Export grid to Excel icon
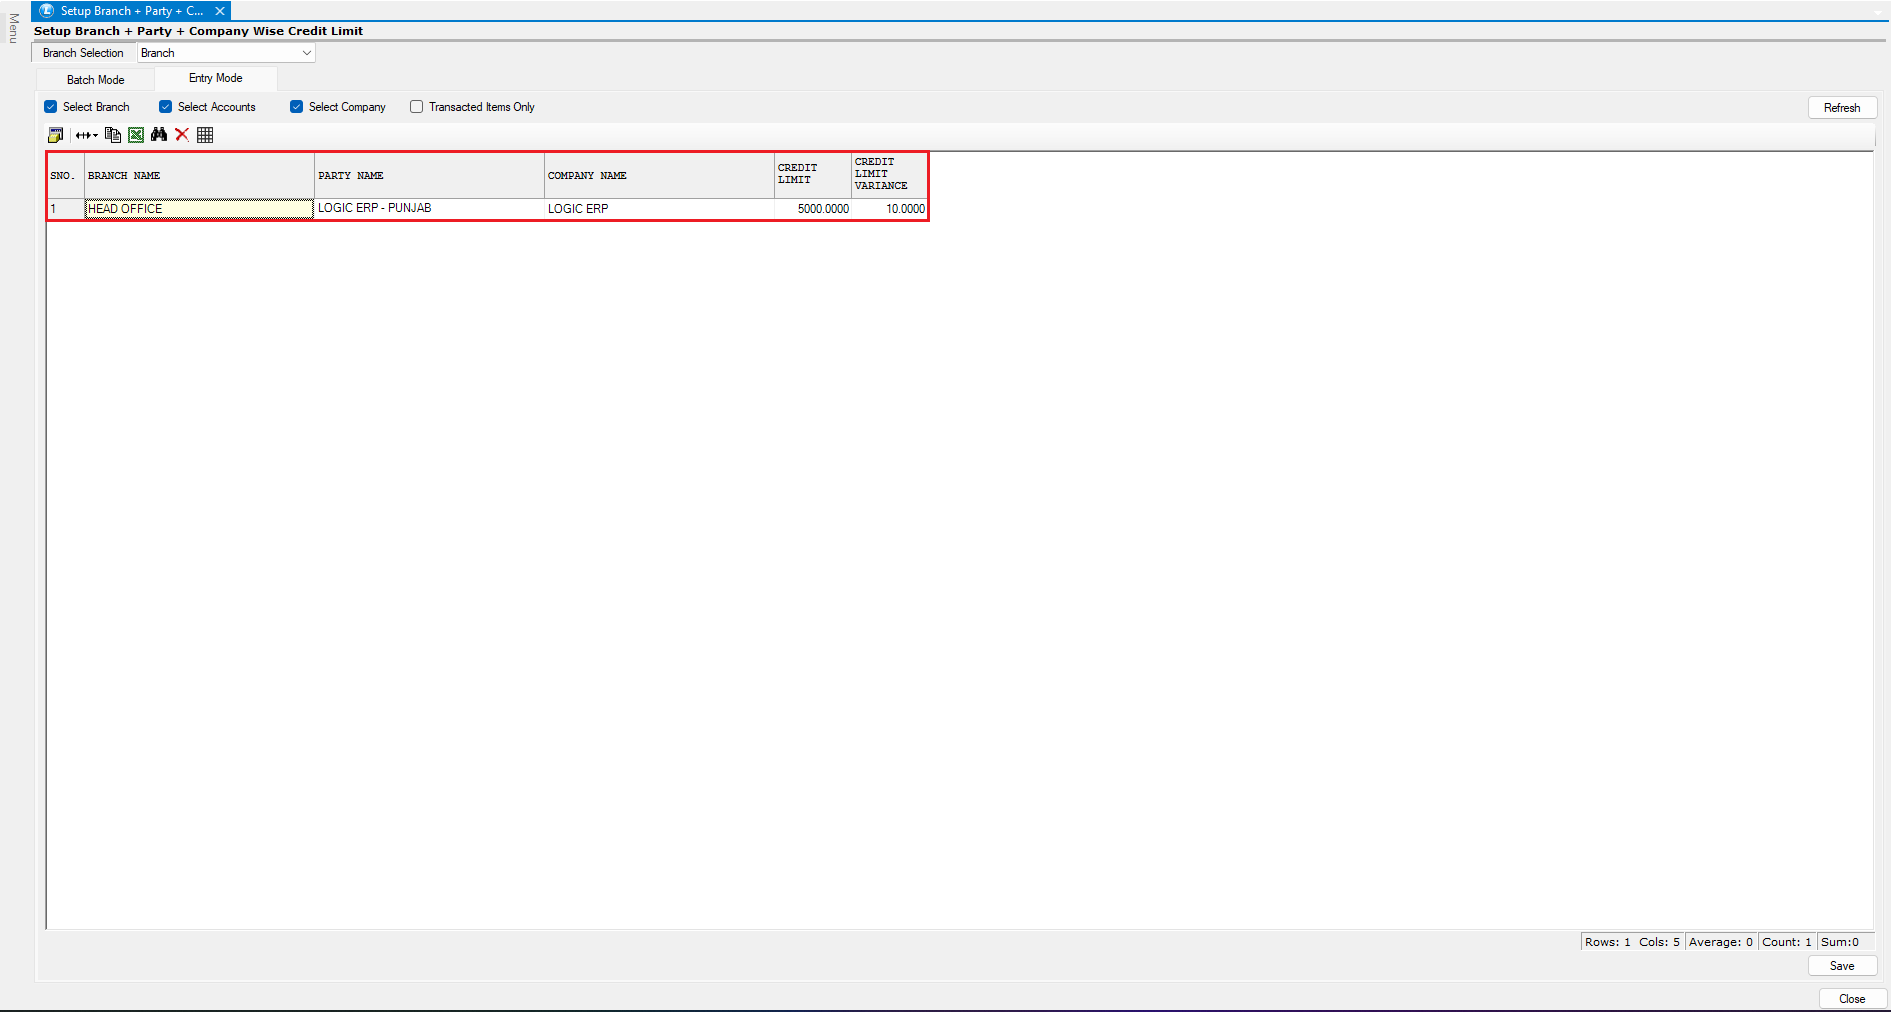This screenshot has width=1891, height=1012. click(136, 135)
